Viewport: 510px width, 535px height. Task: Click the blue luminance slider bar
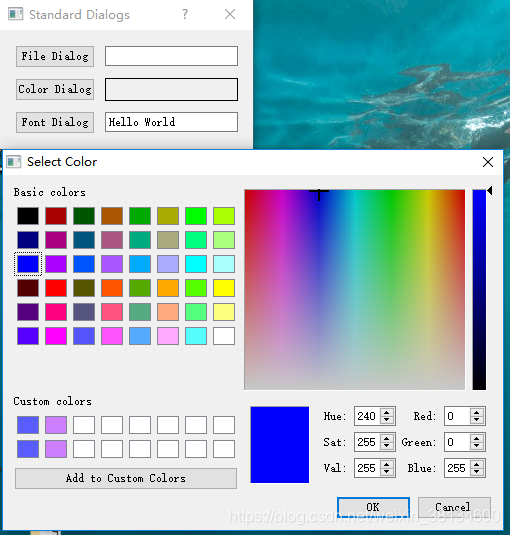479,290
